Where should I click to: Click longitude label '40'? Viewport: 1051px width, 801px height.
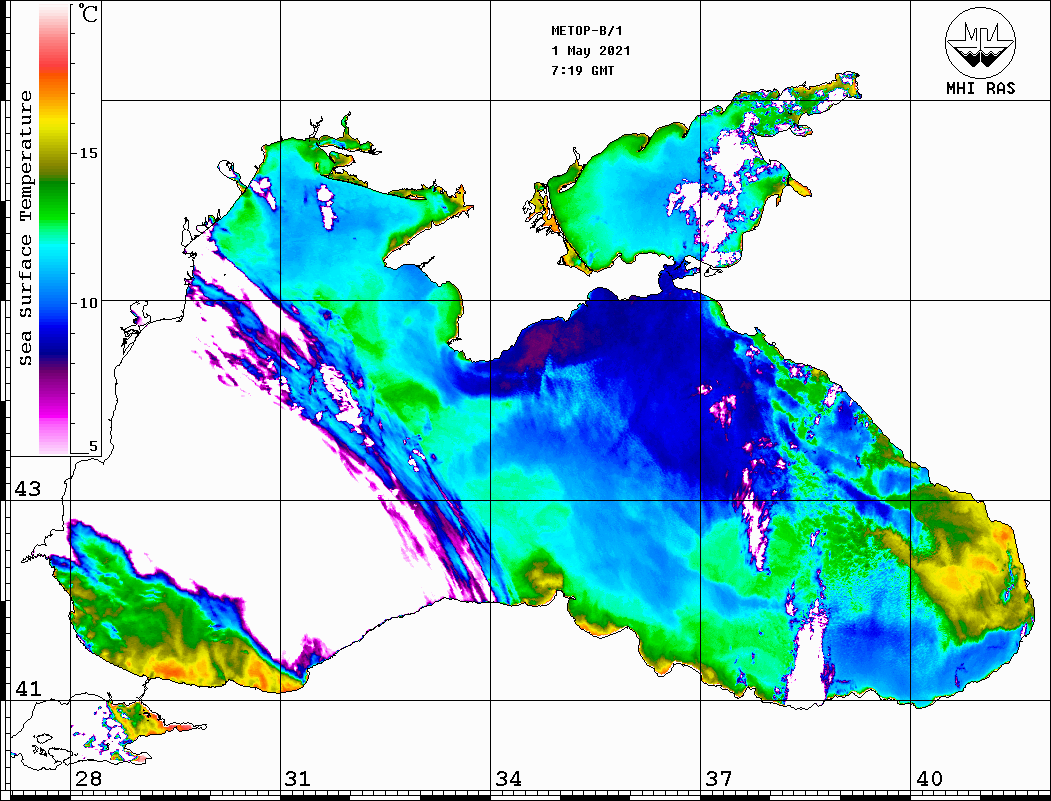[x=929, y=778]
